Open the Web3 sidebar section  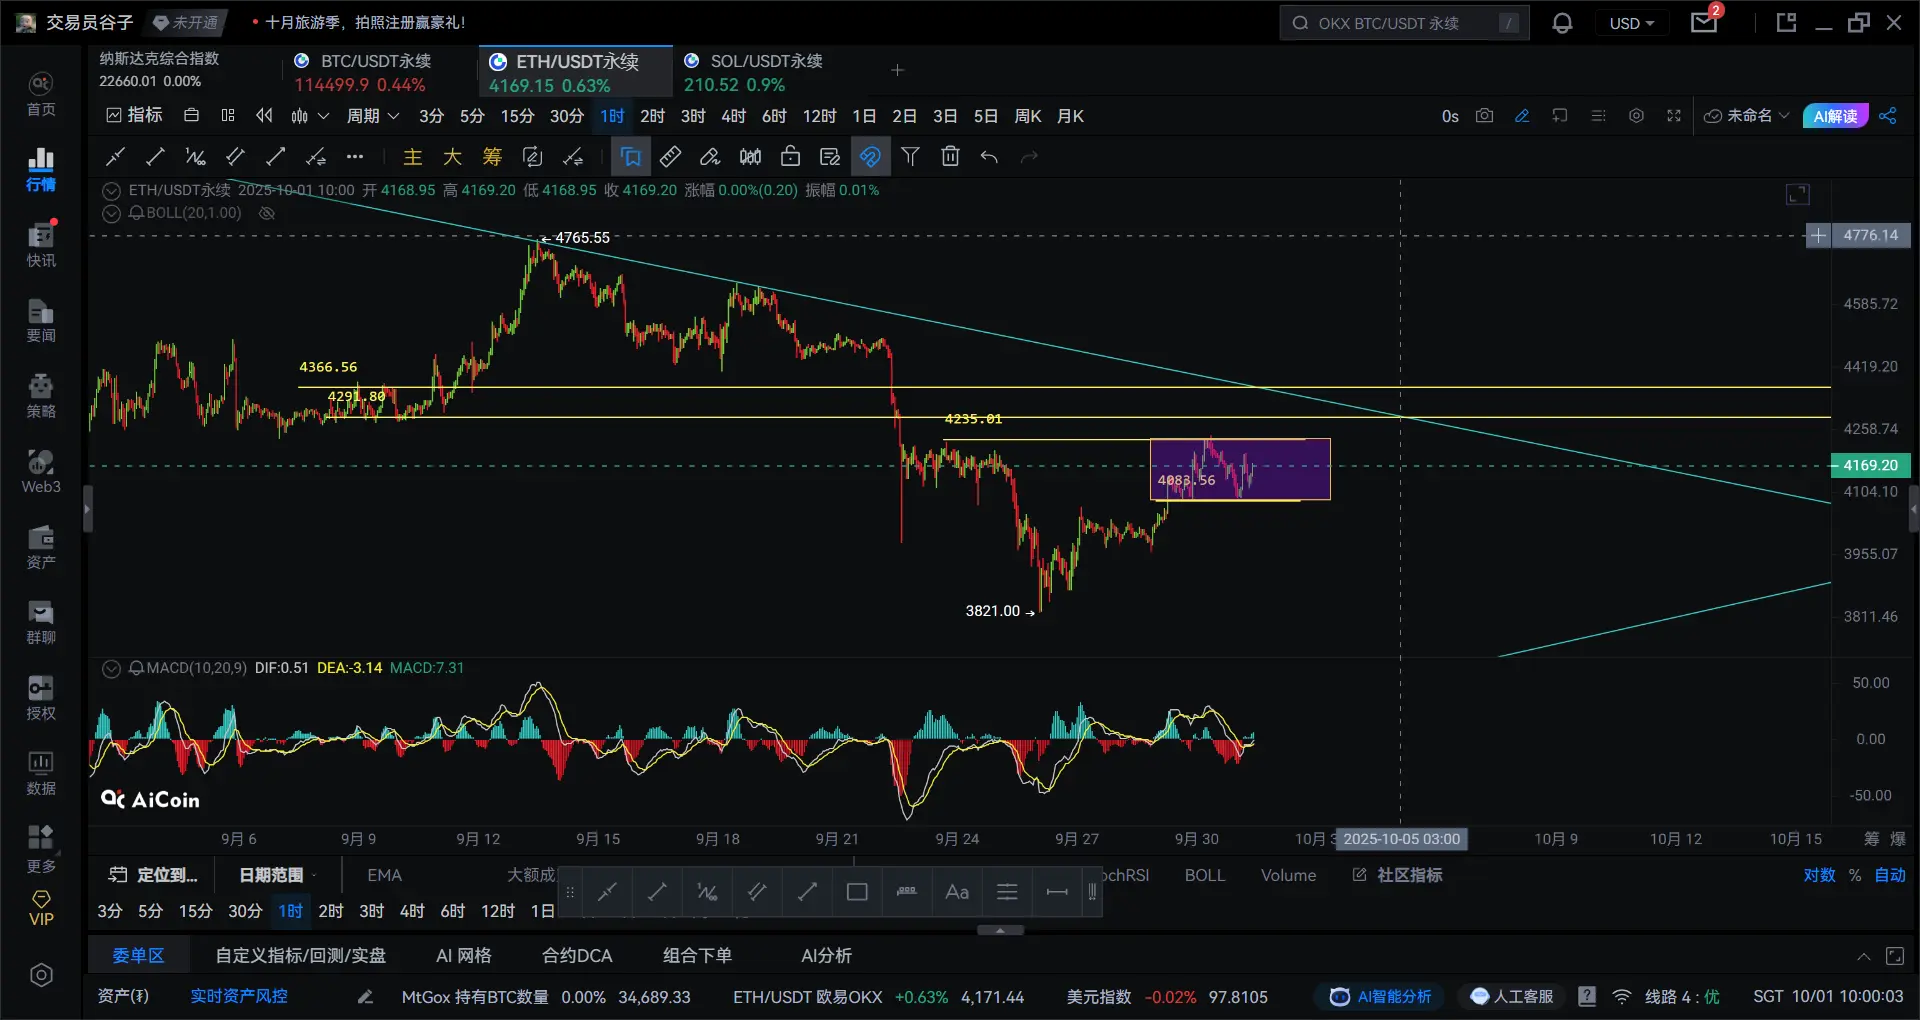click(x=41, y=472)
